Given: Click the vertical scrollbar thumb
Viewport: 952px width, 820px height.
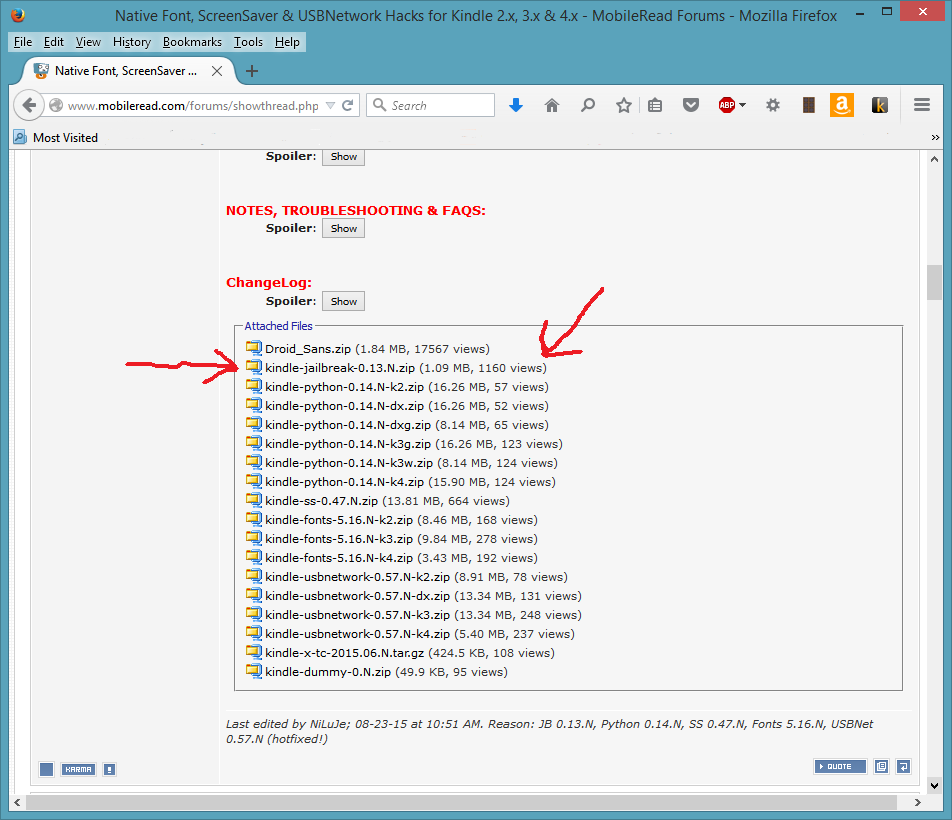Looking at the screenshot, I should (934, 282).
